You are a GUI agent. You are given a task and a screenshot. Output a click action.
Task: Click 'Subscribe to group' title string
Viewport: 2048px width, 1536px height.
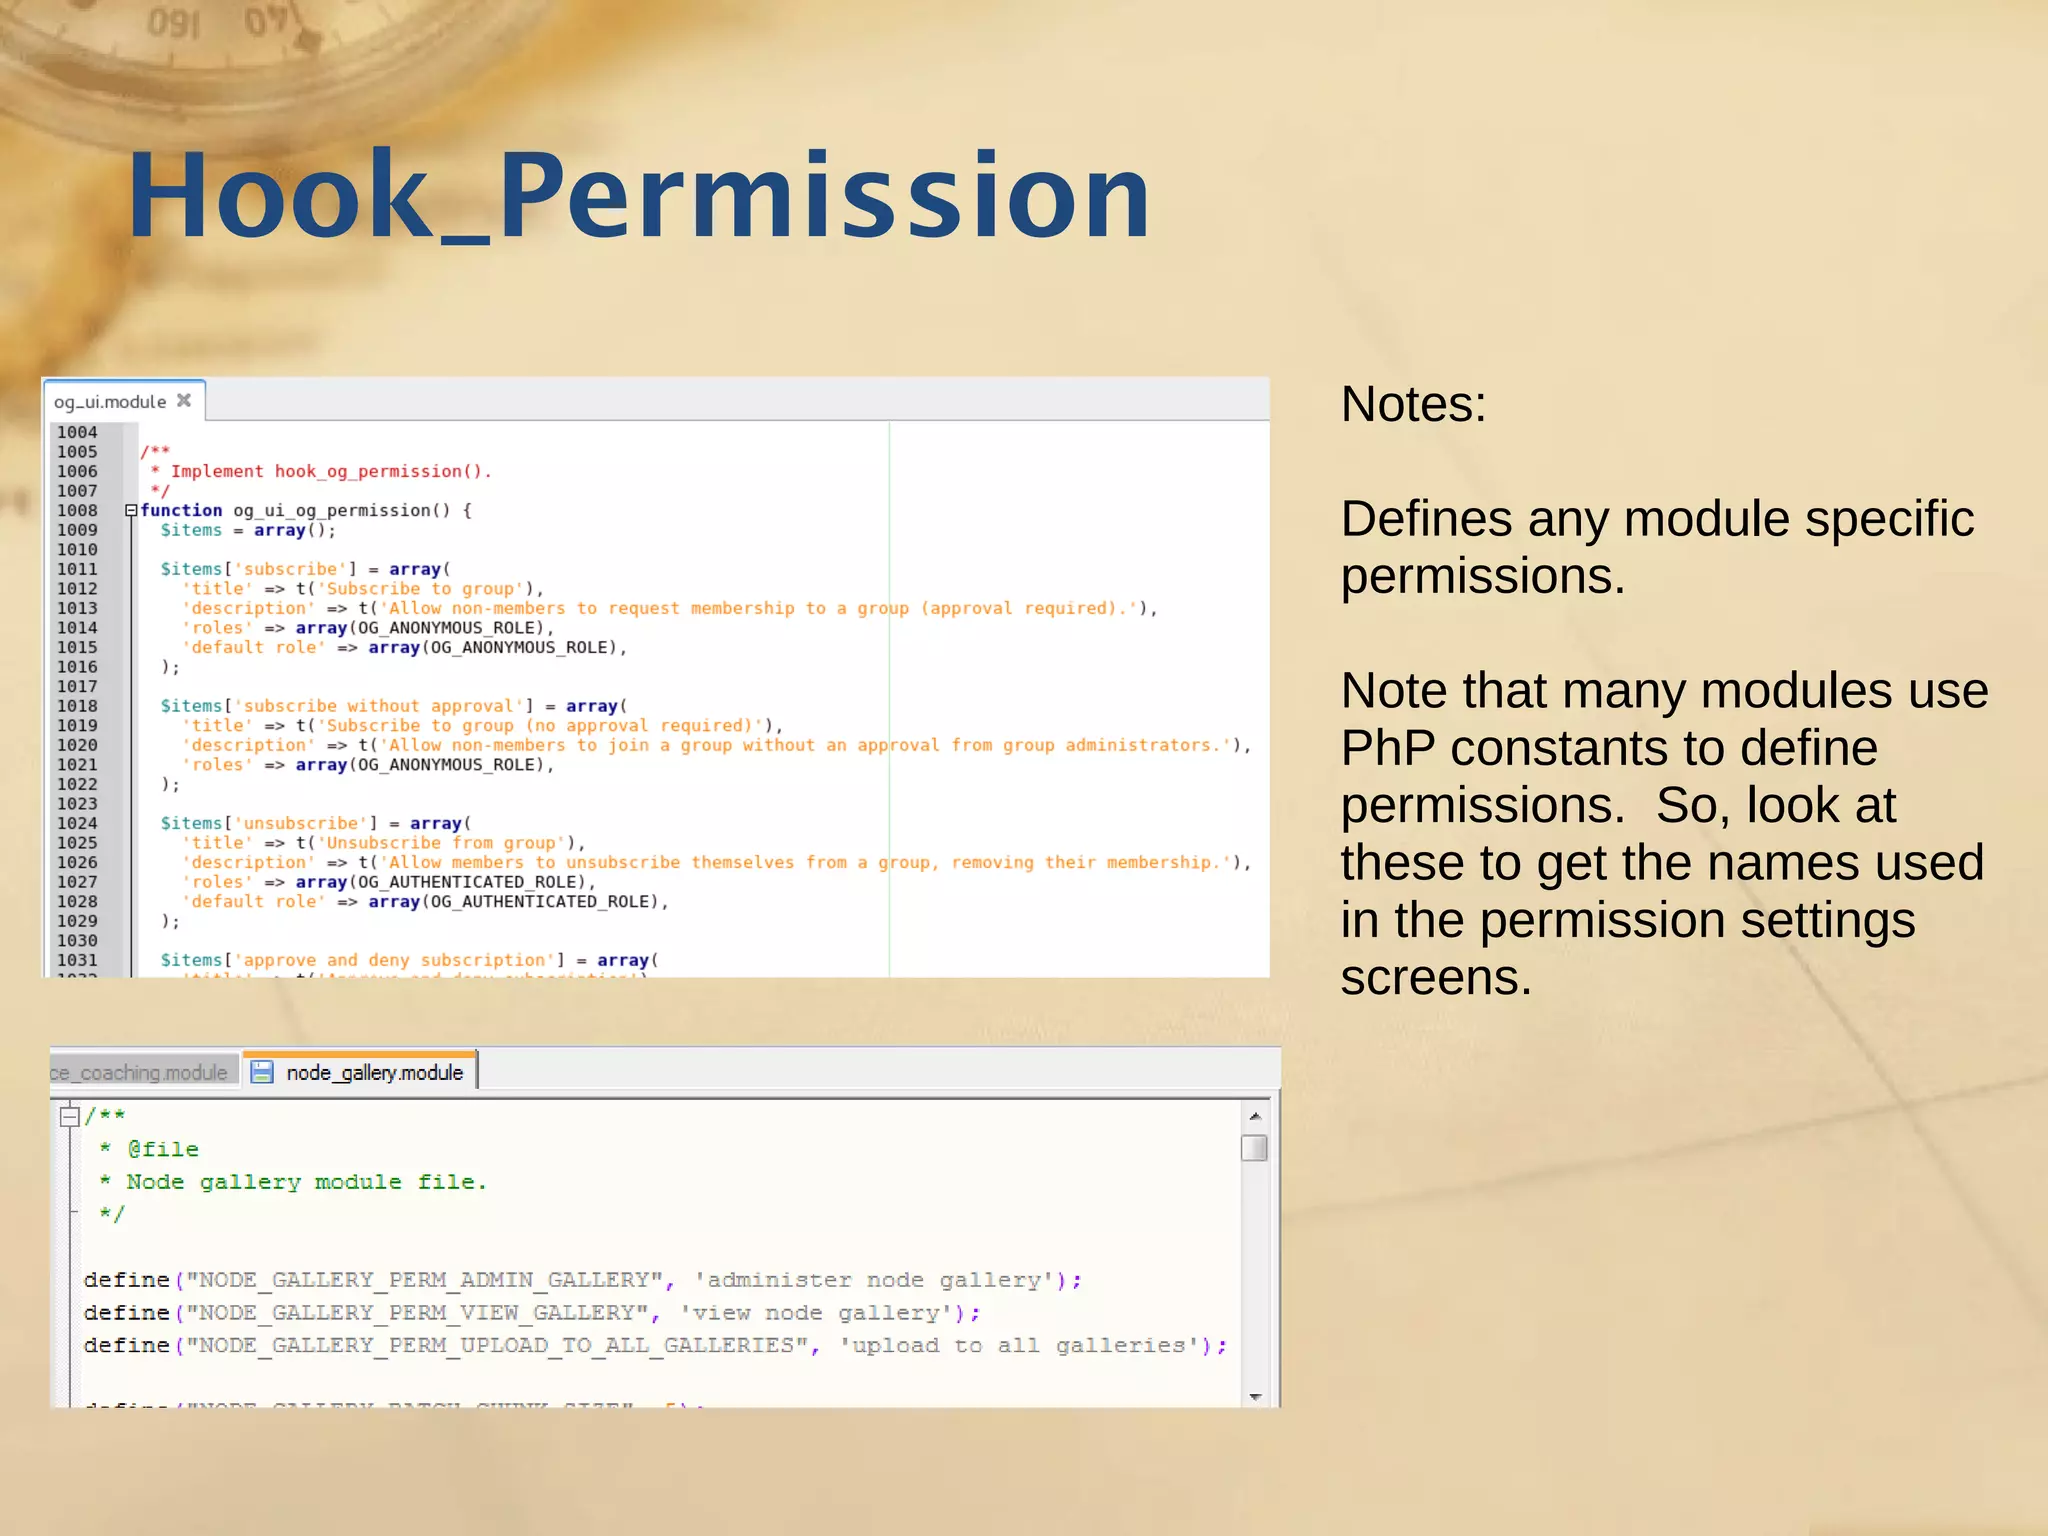pyautogui.click(x=420, y=589)
